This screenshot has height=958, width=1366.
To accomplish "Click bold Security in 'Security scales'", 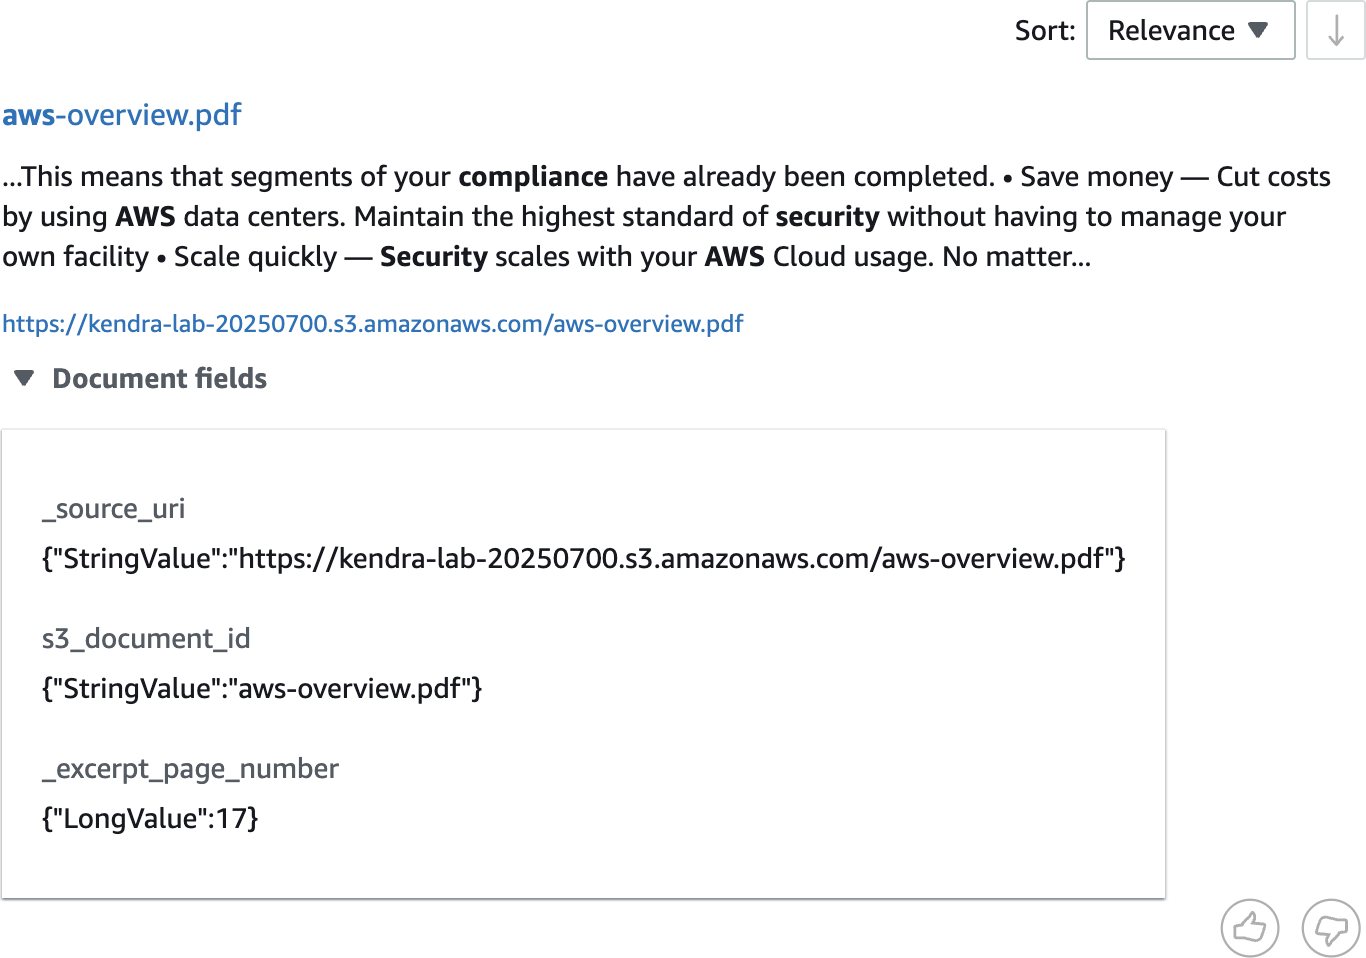I will (434, 257).
